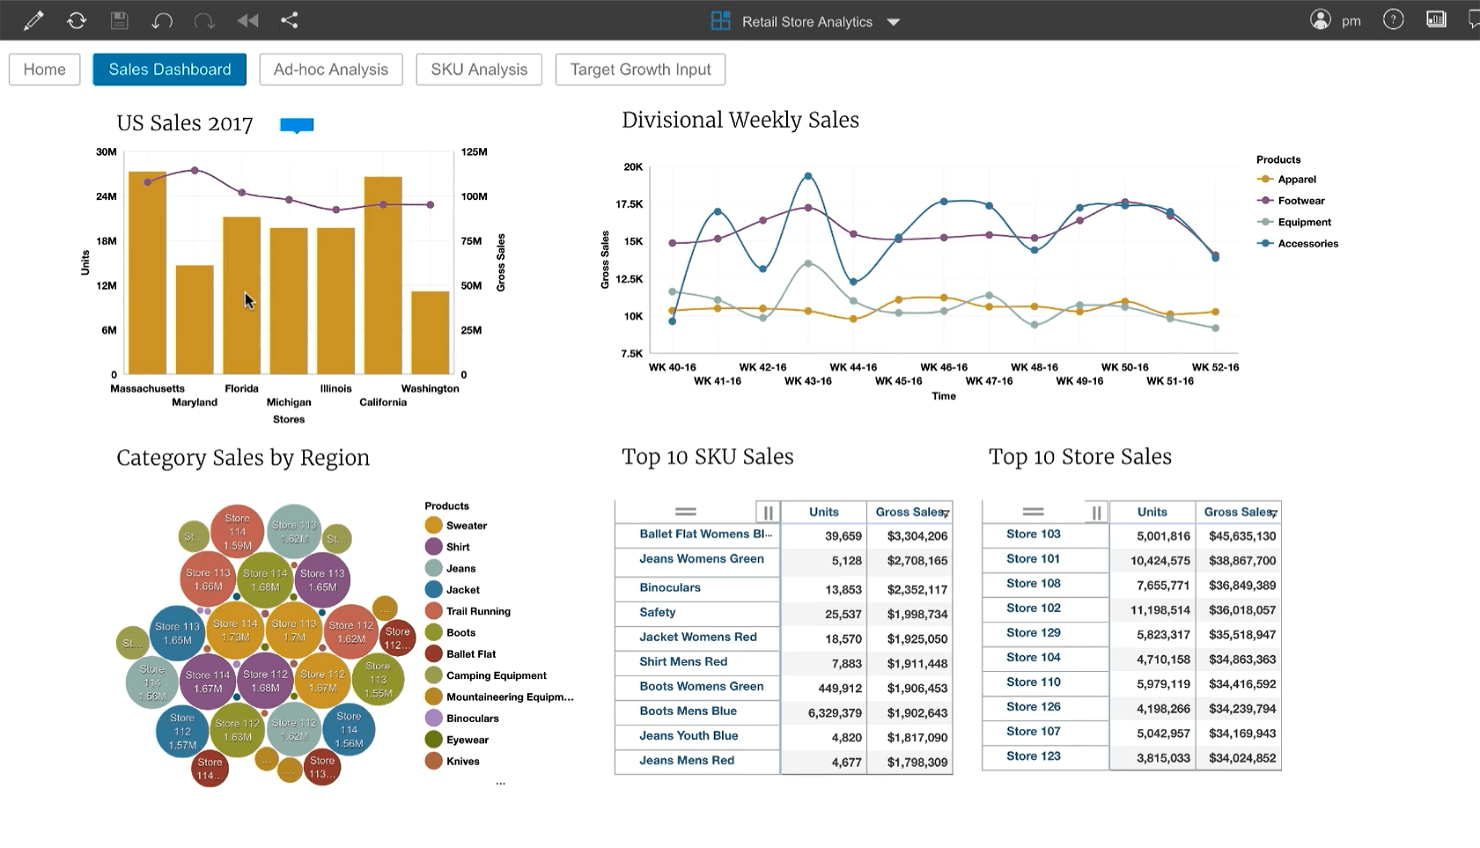Image resolution: width=1480 pixels, height=848 pixels.
Task: Click the SKU table column handle icon
Action: click(x=768, y=513)
